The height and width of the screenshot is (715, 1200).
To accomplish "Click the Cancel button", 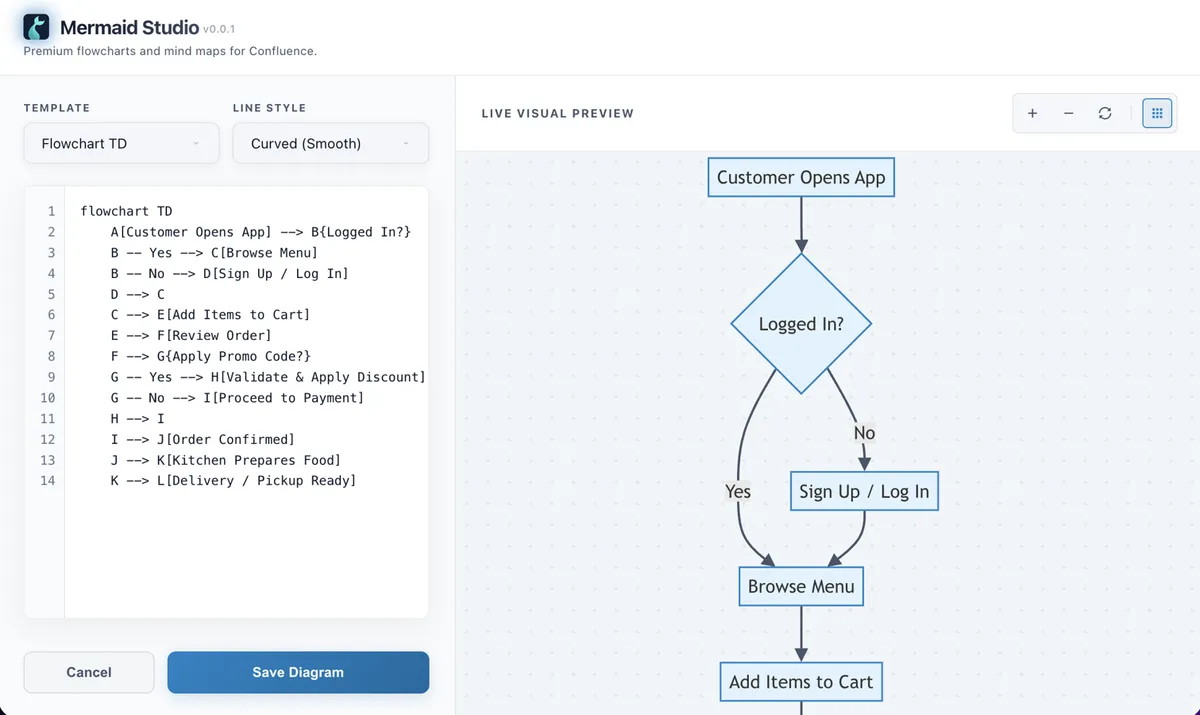I will (x=89, y=672).
